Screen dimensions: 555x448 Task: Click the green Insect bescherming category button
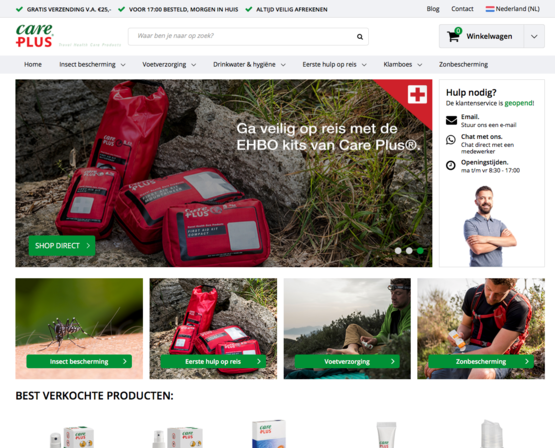(79, 361)
